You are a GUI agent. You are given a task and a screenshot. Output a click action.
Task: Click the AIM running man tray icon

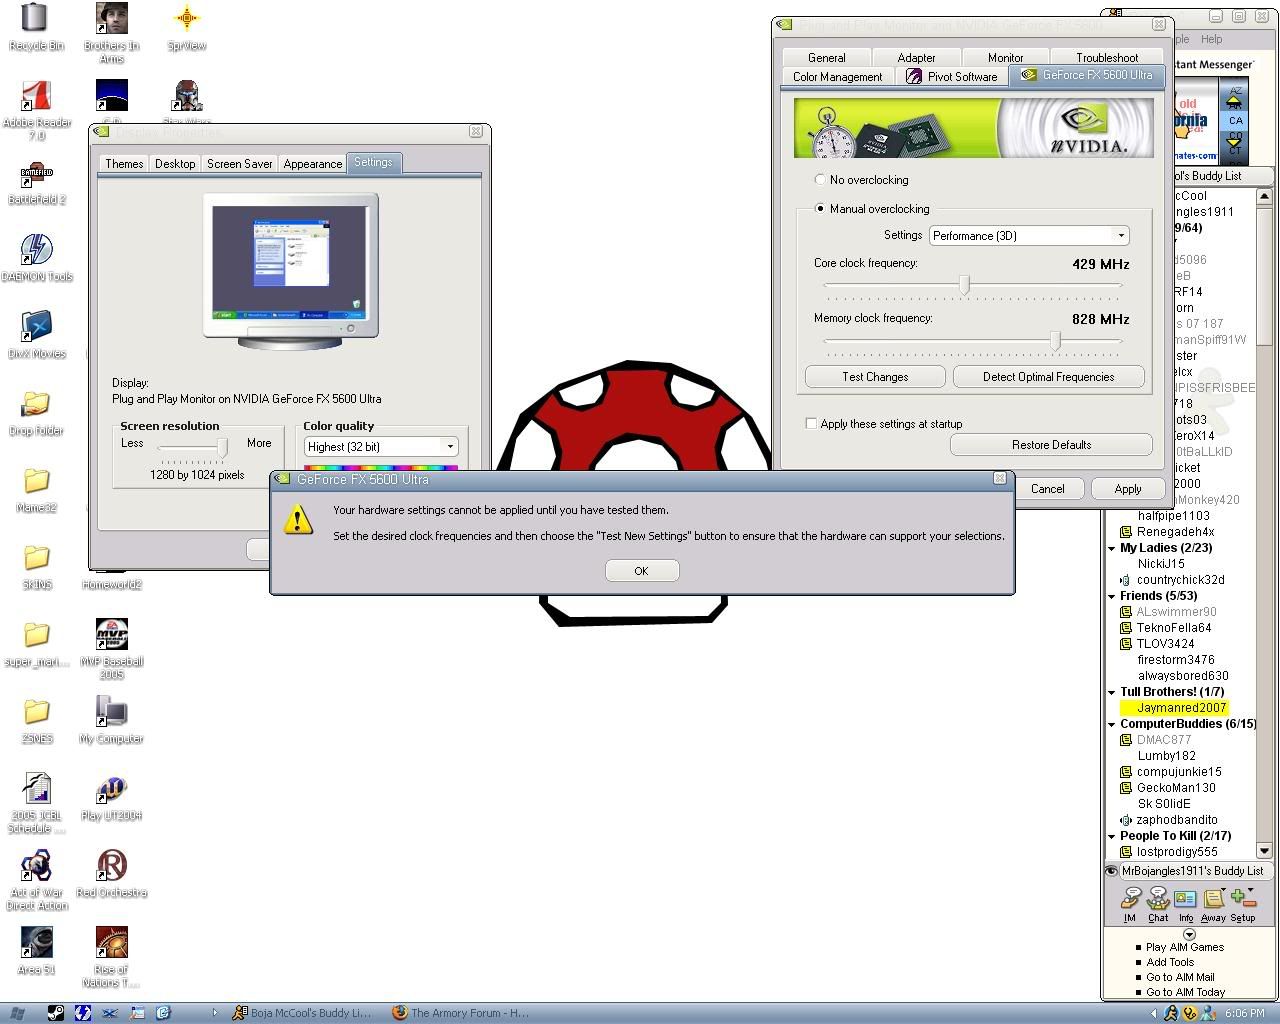tap(1171, 1013)
